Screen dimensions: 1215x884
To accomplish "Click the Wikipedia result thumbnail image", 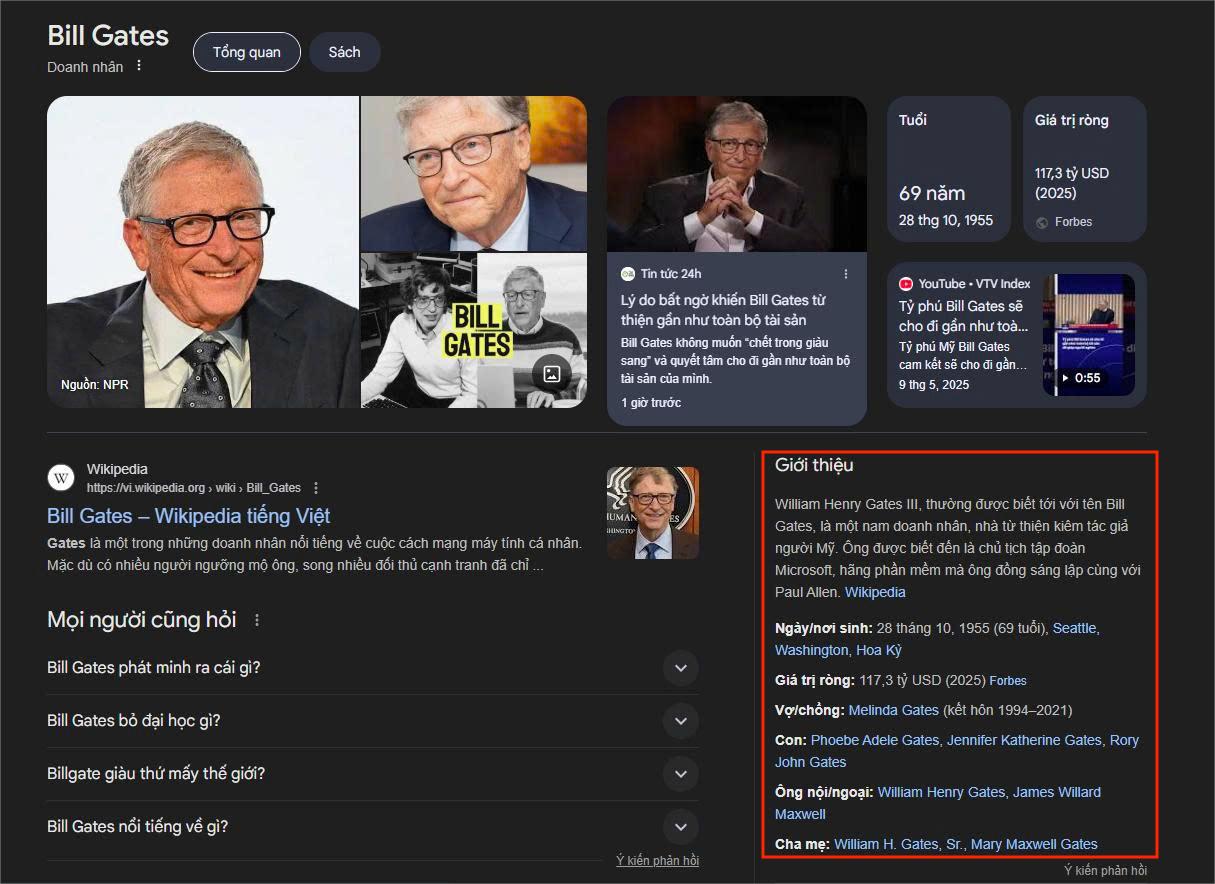I will 653,513.
